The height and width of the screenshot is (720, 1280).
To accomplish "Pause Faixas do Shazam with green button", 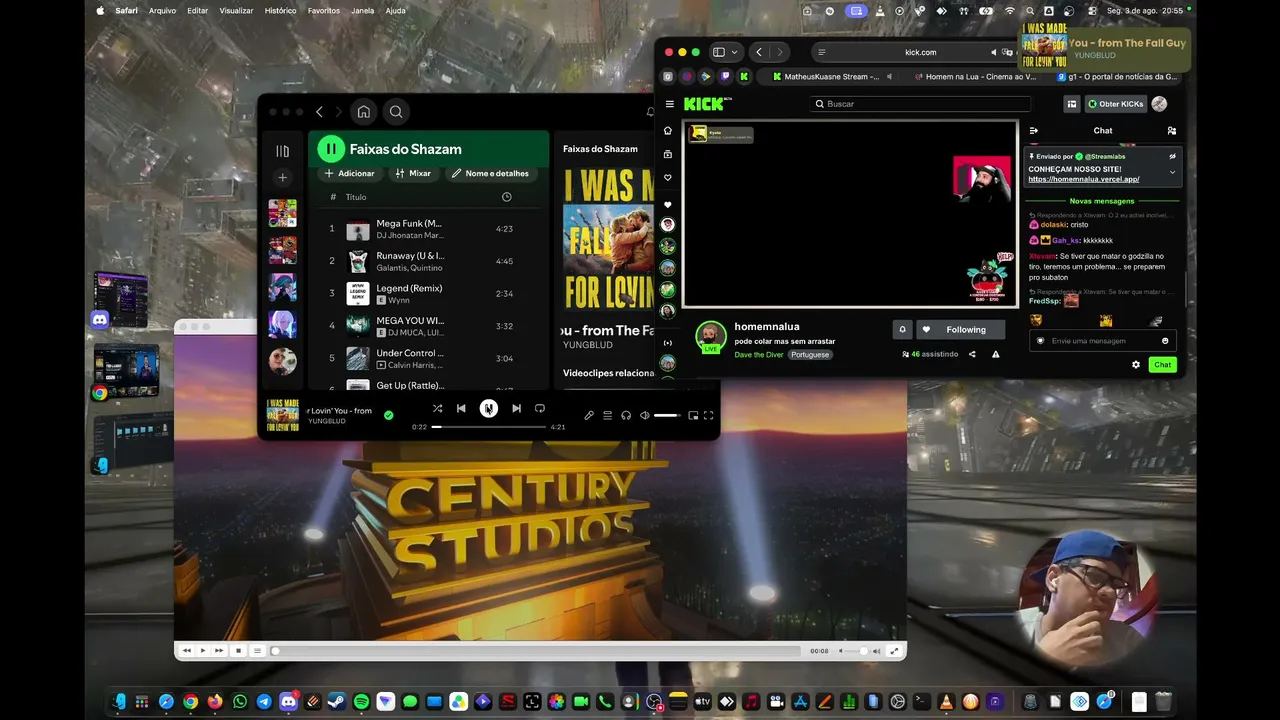I will click(x=331, y=149).
